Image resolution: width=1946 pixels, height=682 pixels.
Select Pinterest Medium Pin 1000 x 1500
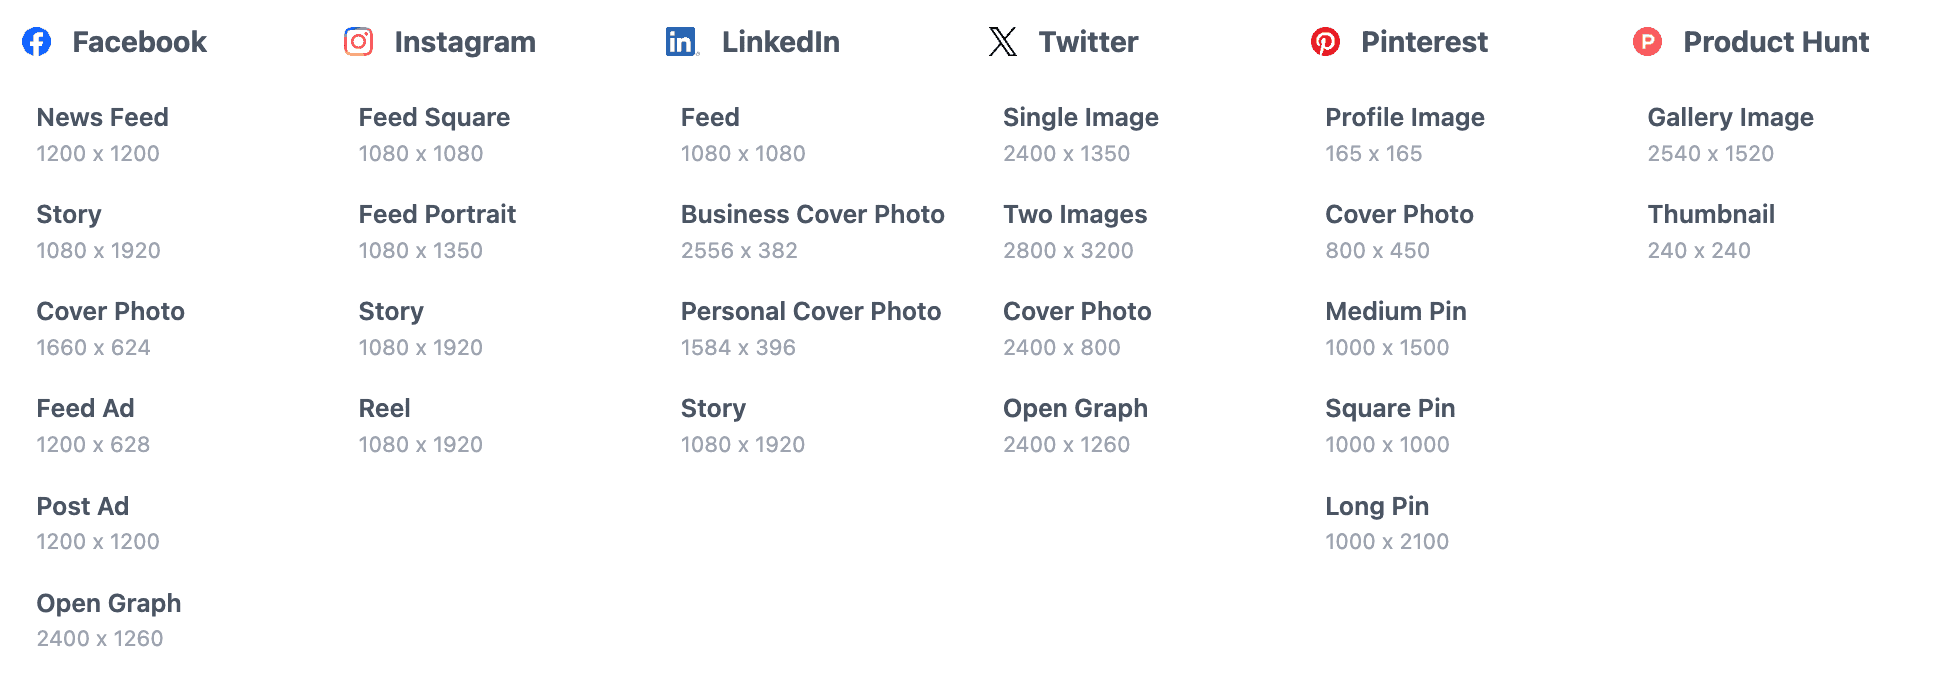(x=1395, y=328)
